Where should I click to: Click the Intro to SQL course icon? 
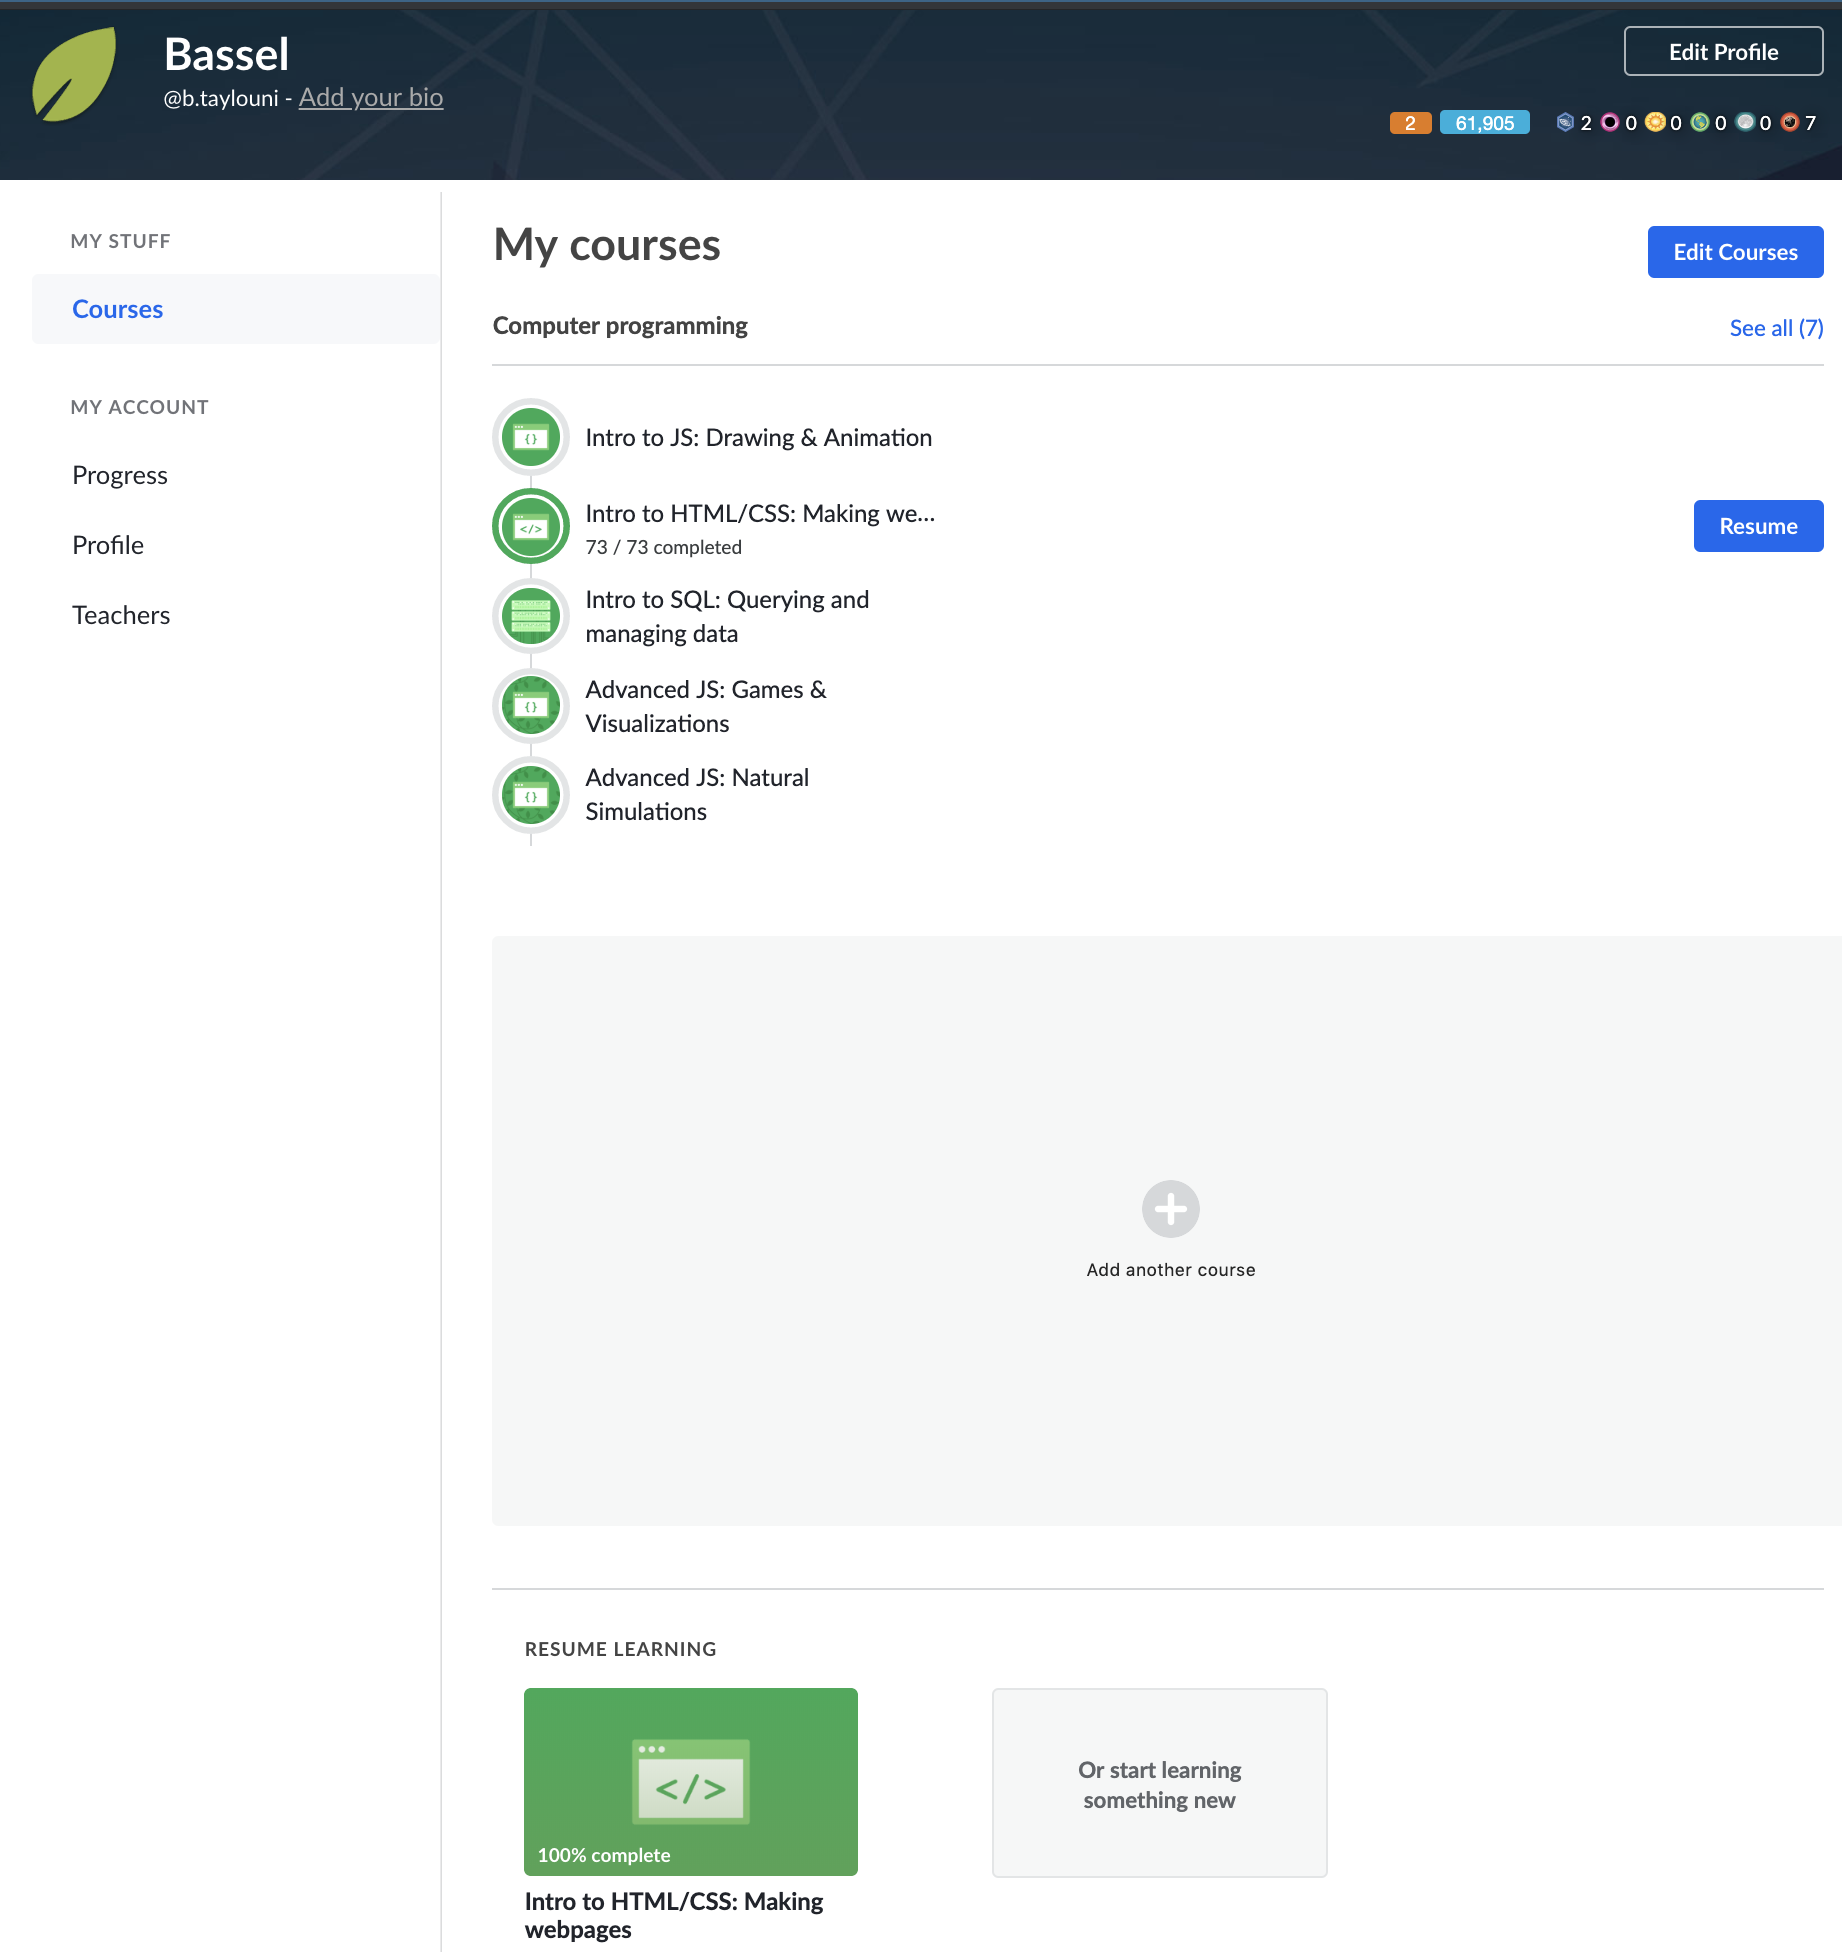[x=531, y=616]
